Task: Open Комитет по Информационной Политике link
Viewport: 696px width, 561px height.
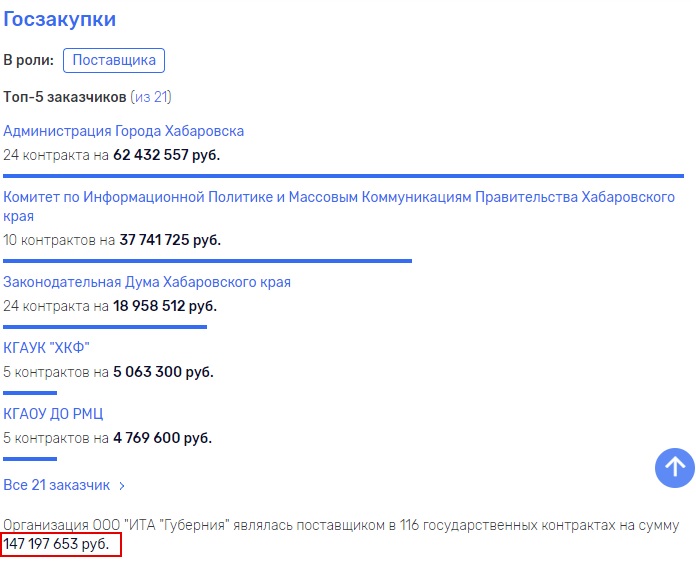Action: (339, 206)
